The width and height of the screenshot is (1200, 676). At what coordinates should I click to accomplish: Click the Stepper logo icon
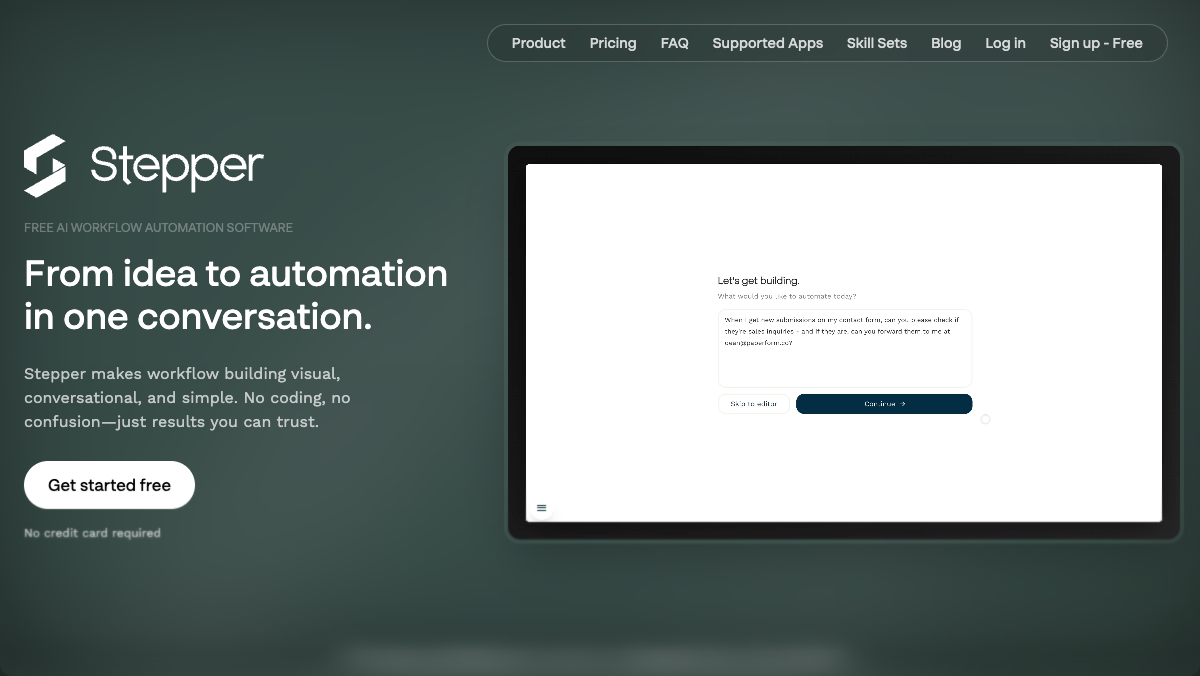pos(45,166)
